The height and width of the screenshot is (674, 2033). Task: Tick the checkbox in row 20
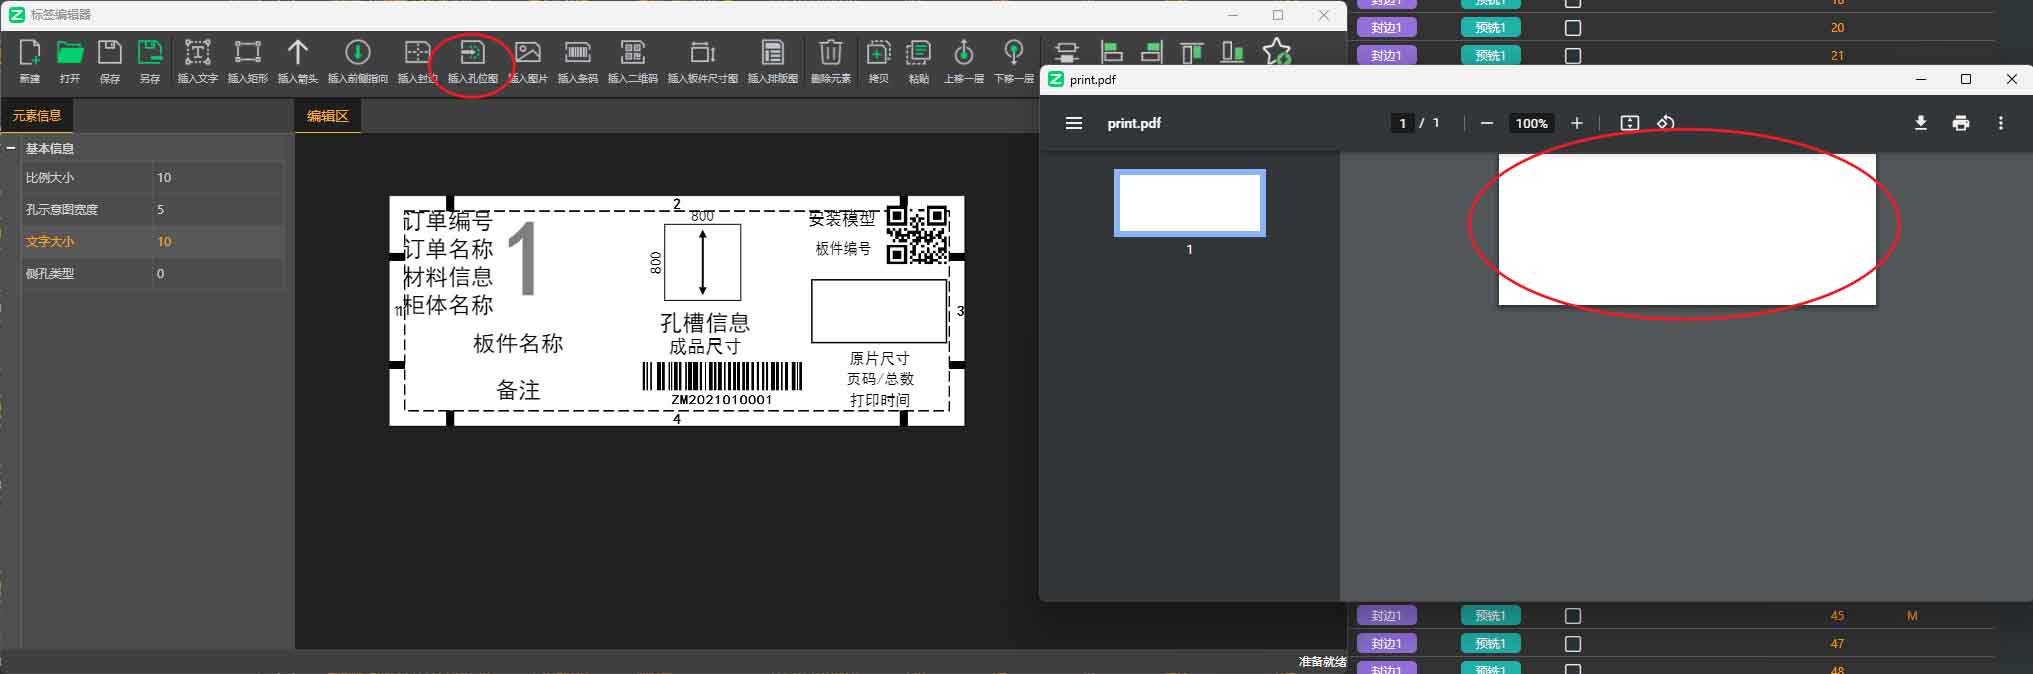1573,28
